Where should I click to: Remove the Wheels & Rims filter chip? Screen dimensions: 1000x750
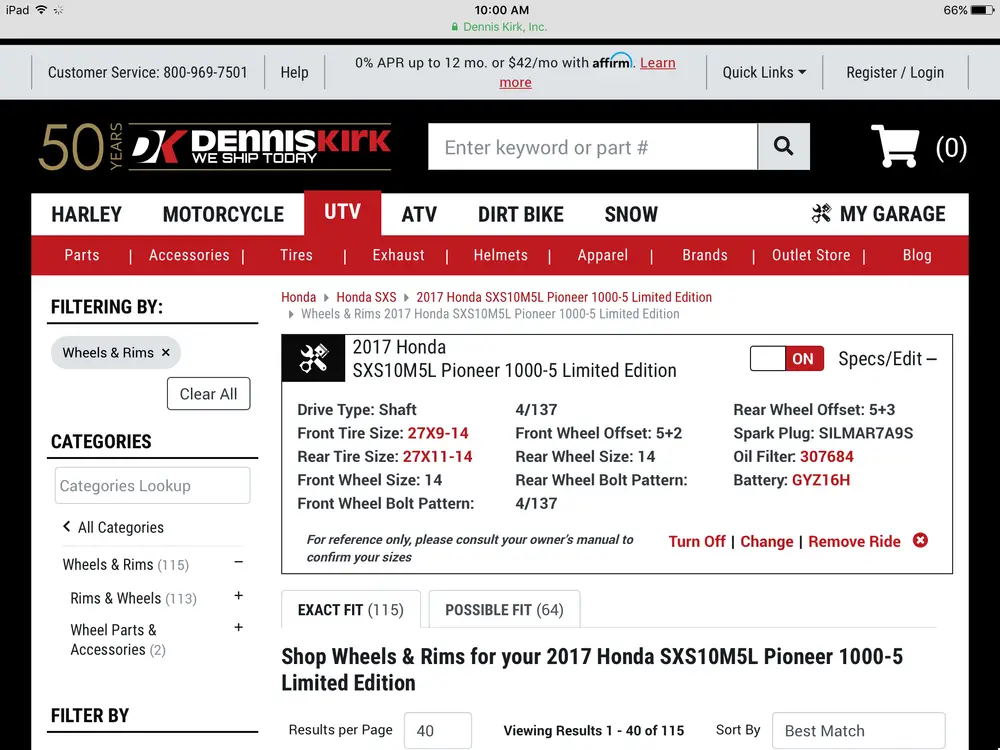click(x=166, y=353)
